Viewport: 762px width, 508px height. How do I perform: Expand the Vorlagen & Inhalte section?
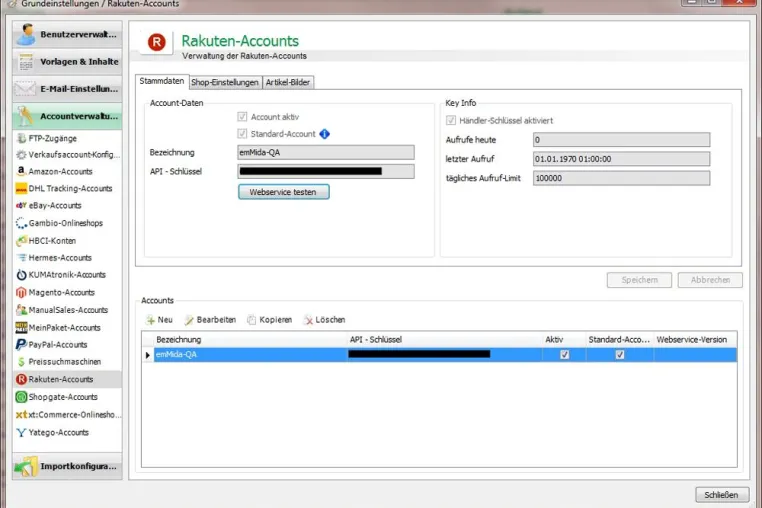pos(67,62)
